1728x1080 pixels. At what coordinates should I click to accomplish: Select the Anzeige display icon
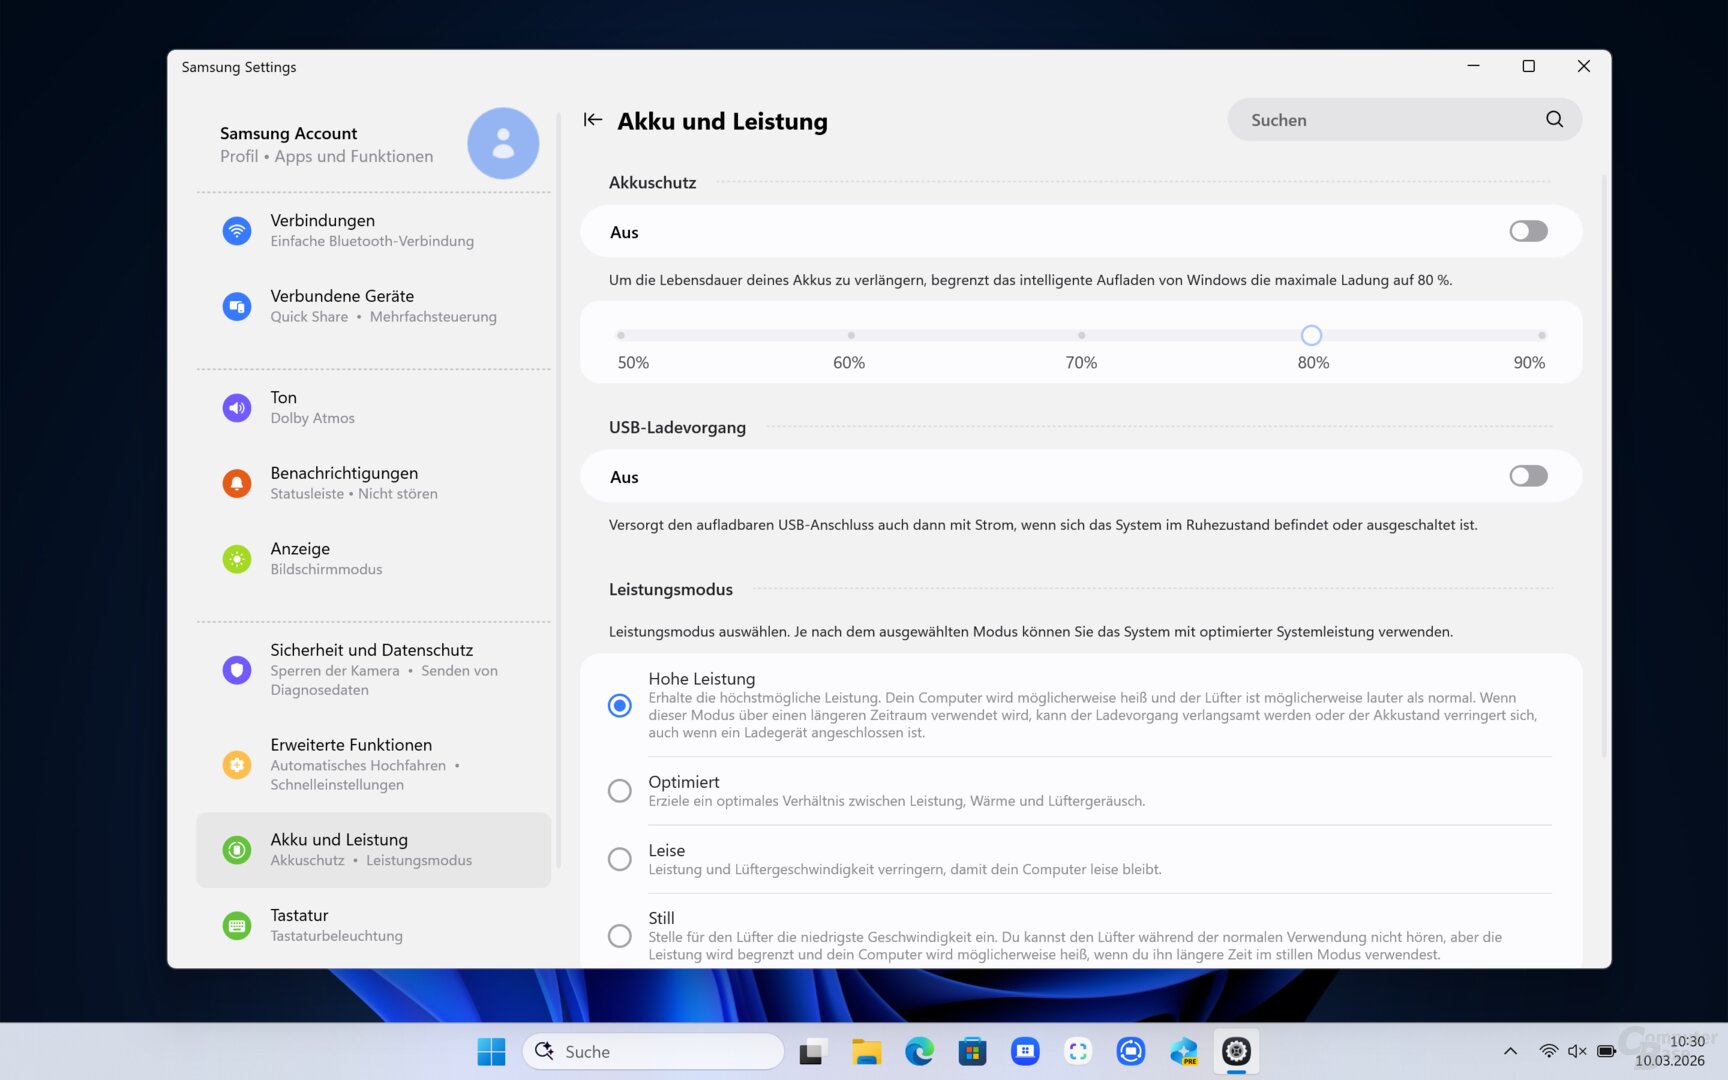tap(236, 558)
